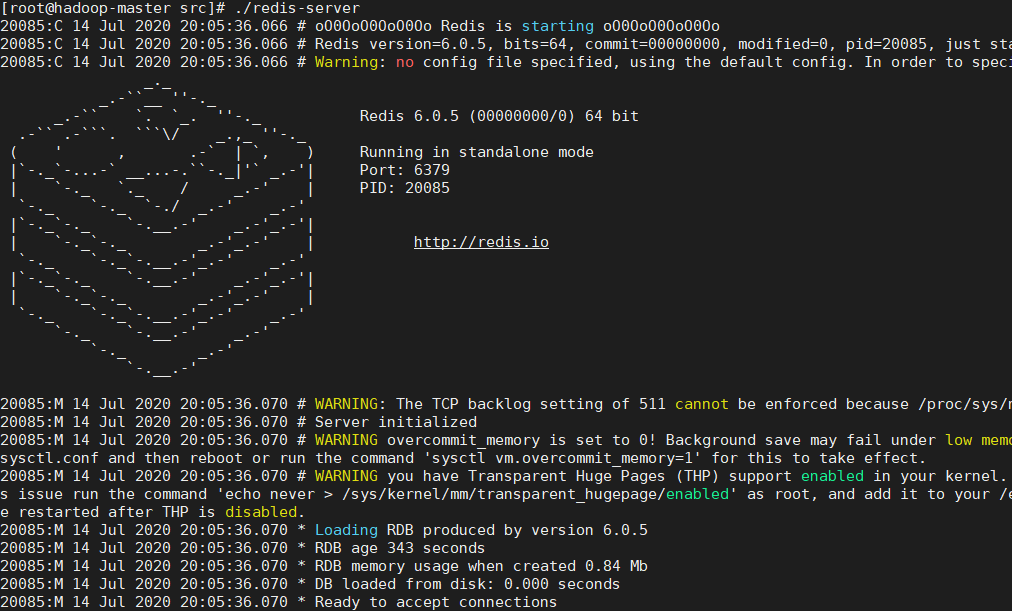Click the 'Port: 6379' line

coord(405,170)
